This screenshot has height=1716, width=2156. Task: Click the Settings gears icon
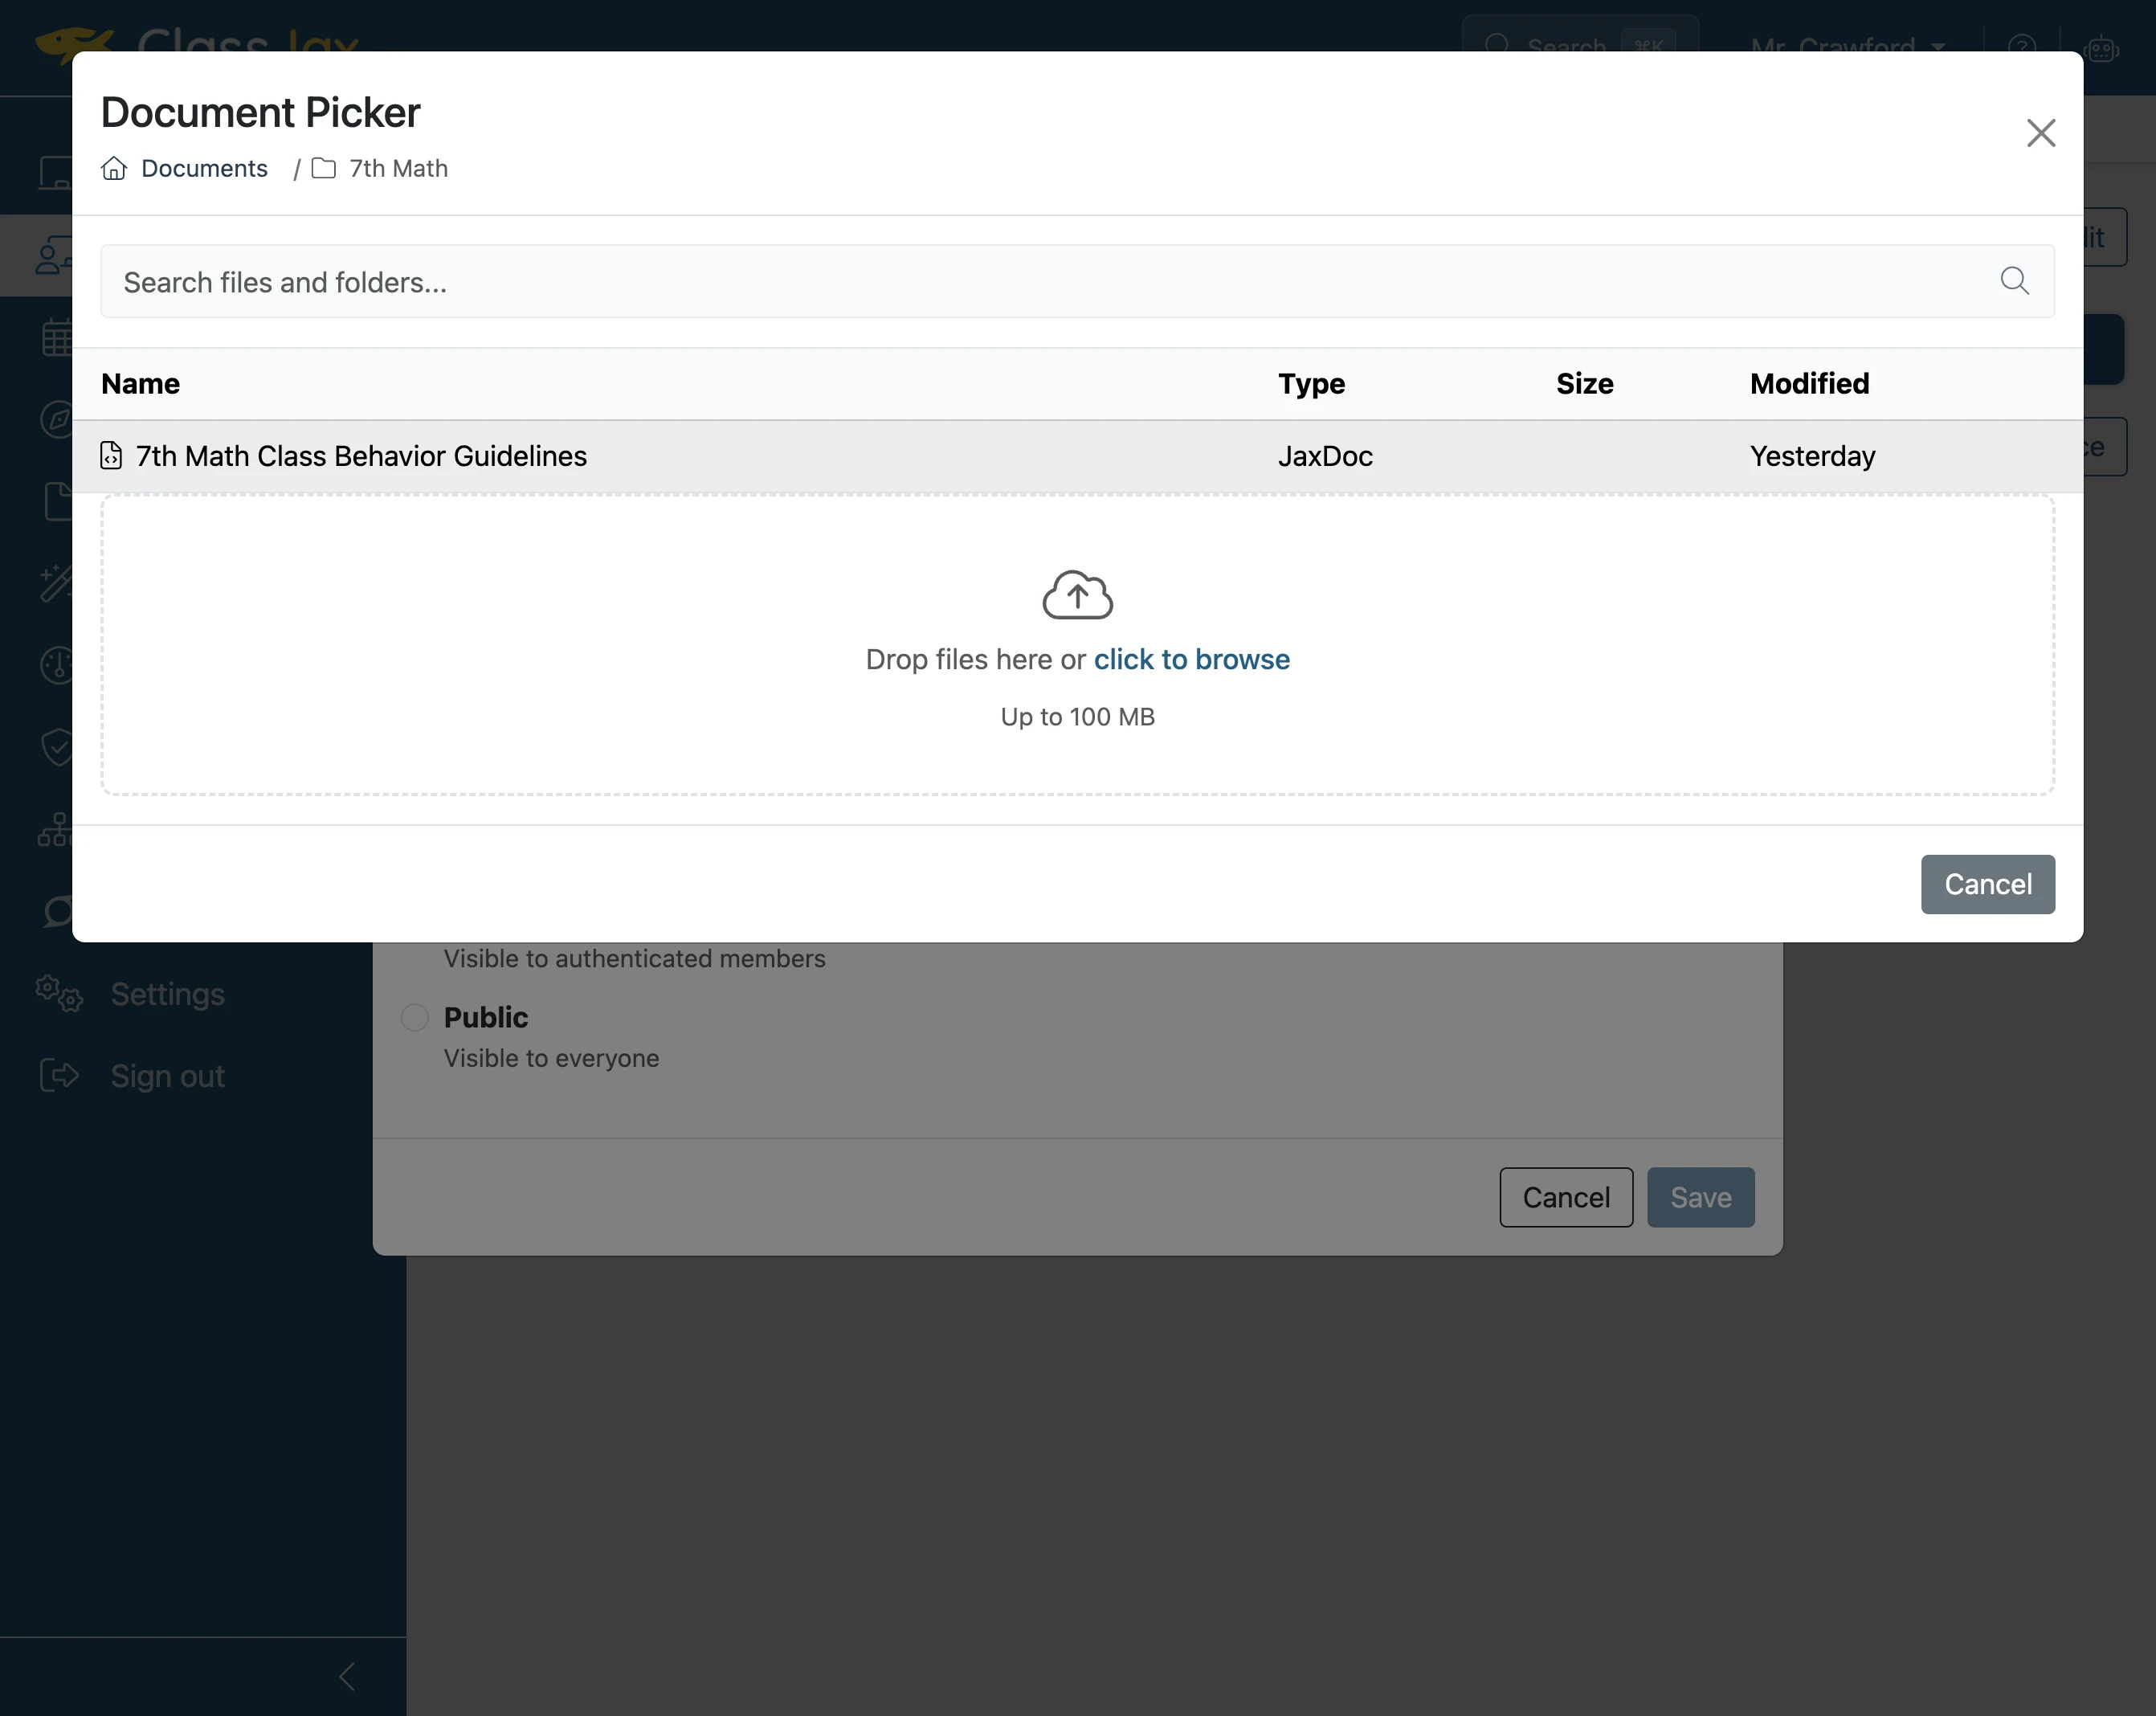[x=59, y=994]
